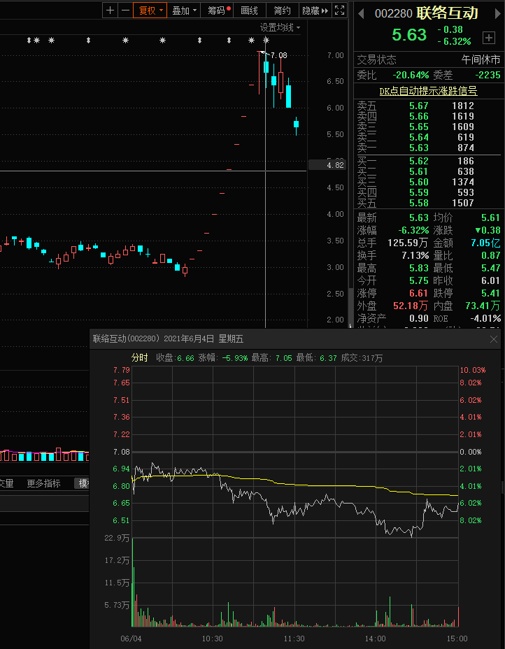Screen dimensions: 505x649
Task: Click the 内盘 value 73.41万
Action: 483,306
